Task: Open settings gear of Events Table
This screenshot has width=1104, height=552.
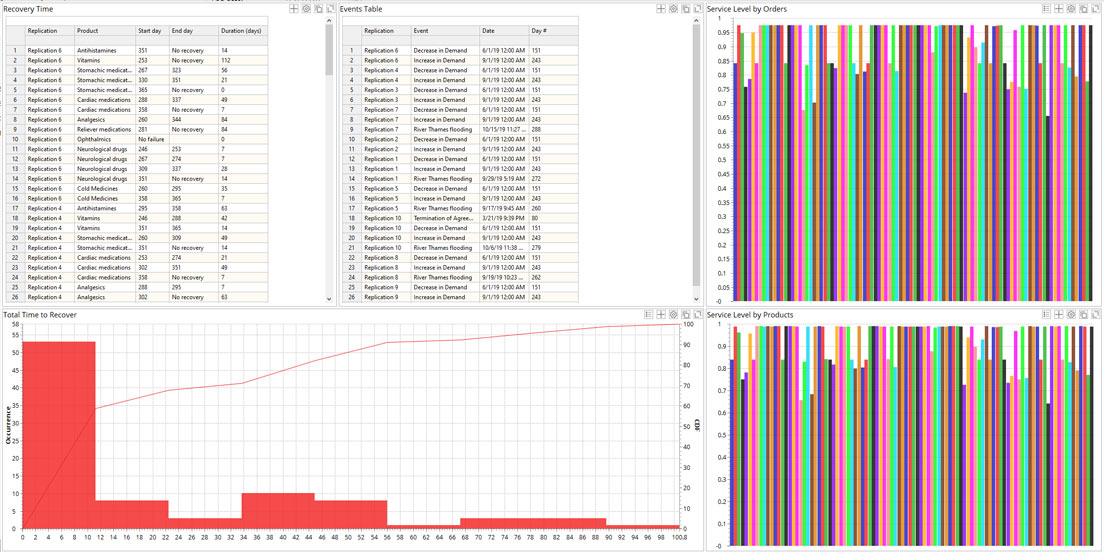Action: pos(674,8)
